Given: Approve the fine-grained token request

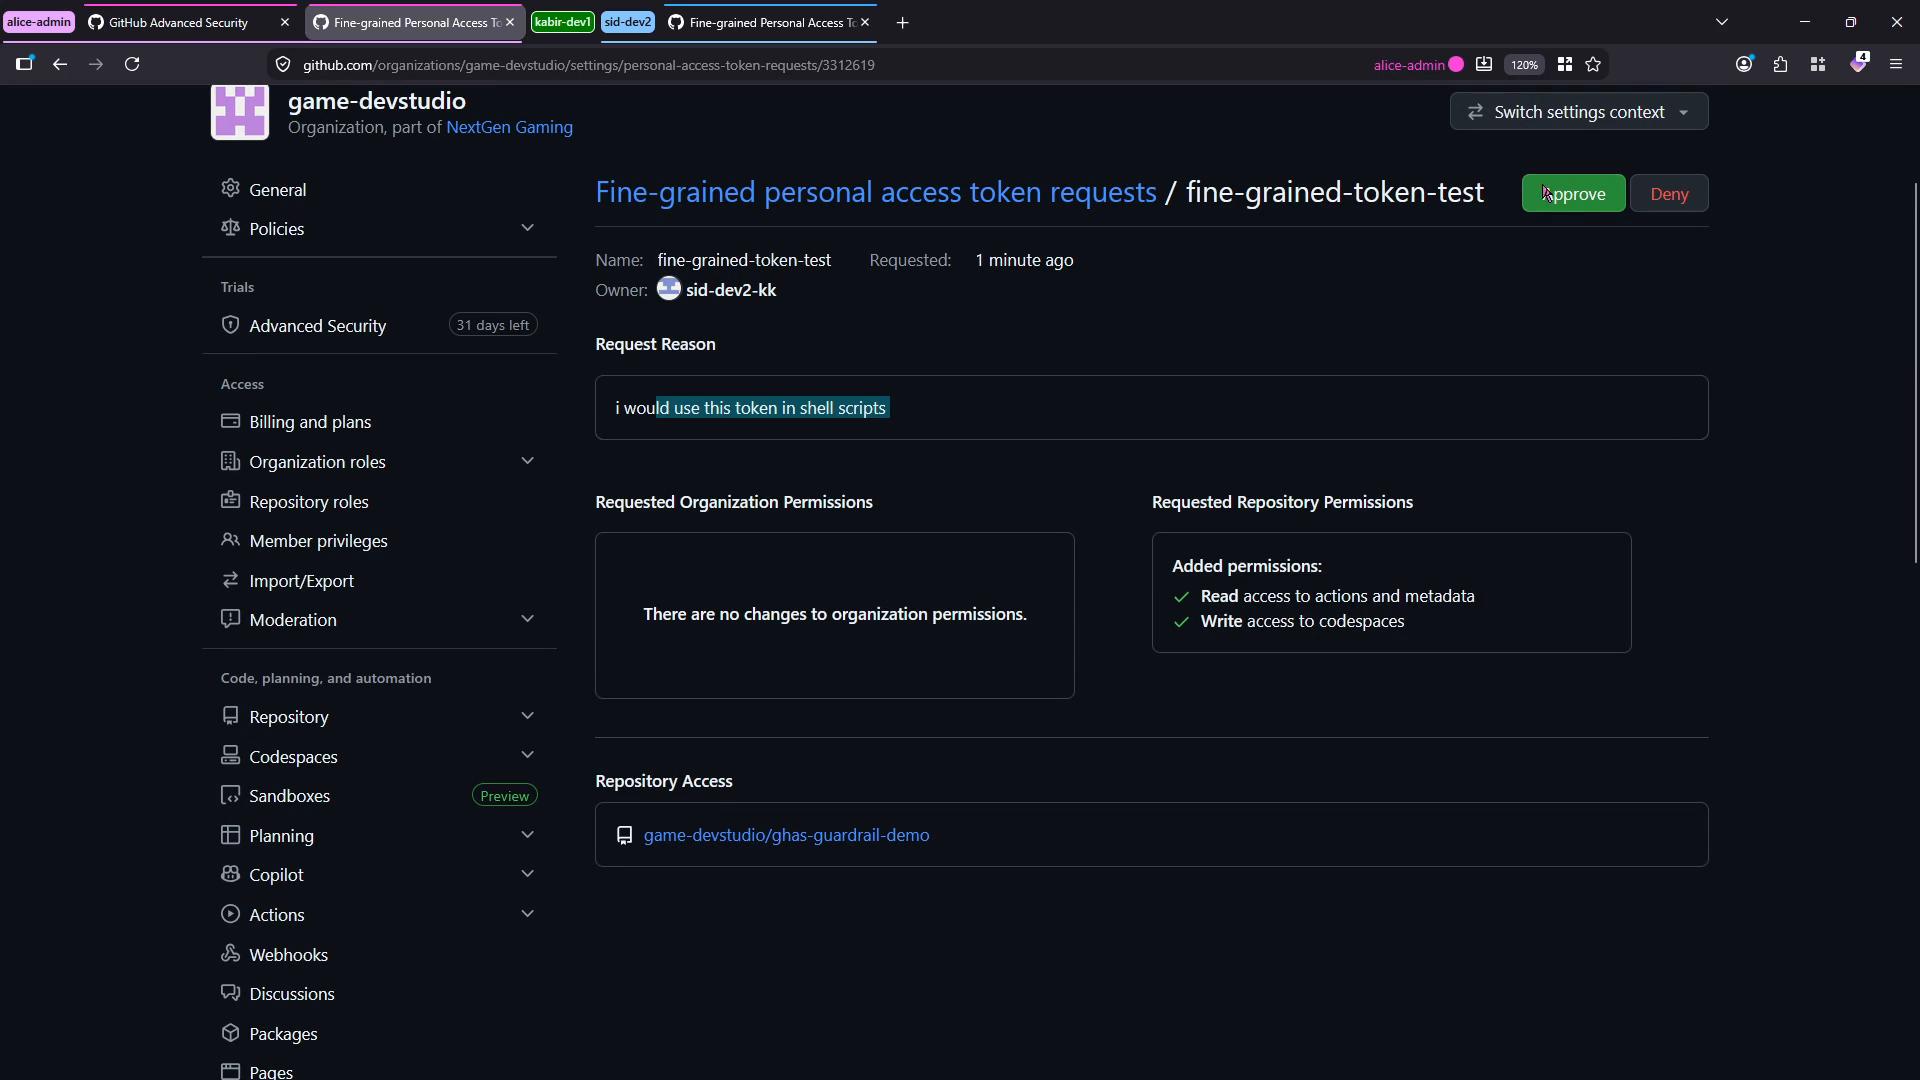Looking at the screenshot, I should coord(1573,194).
